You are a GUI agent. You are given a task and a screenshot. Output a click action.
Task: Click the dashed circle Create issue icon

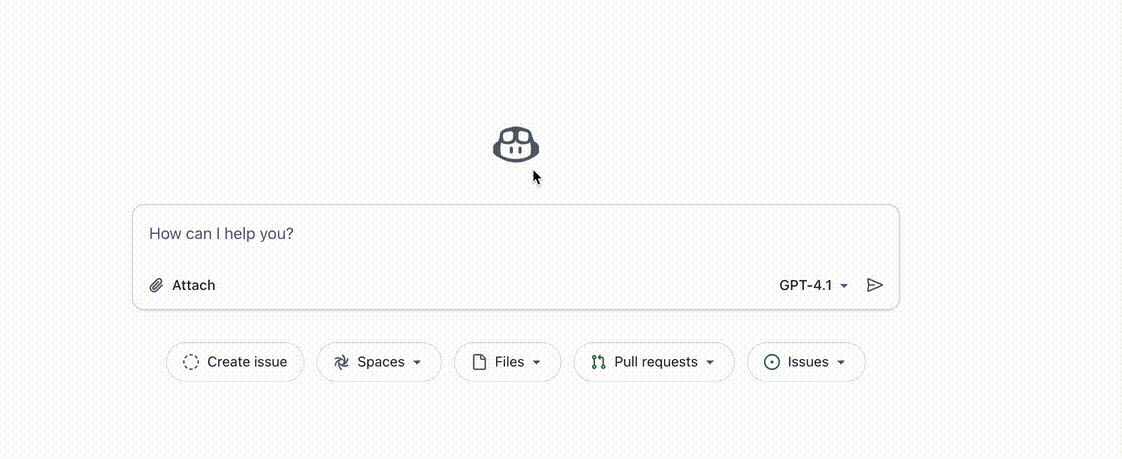pyautogui.click(x=191, y=362)
